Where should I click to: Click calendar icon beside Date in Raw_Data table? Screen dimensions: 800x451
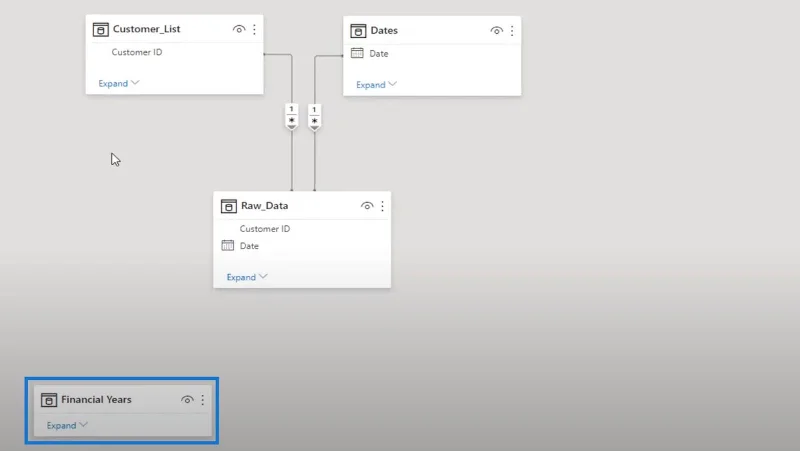228,245
